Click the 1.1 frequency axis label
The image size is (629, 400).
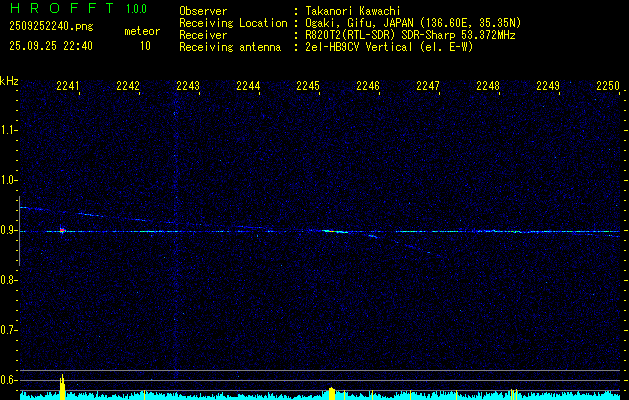tap(9, 130)
